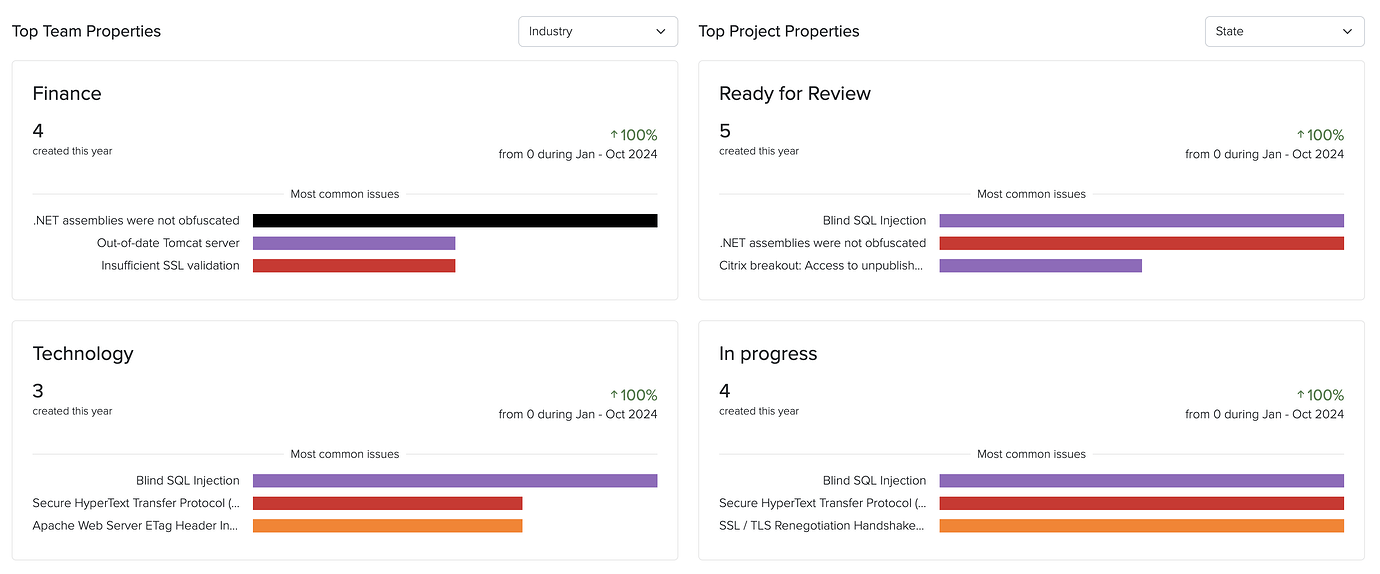Click the In progress card heading
This screenshot has height=574, width=1380.
[768, 354]
